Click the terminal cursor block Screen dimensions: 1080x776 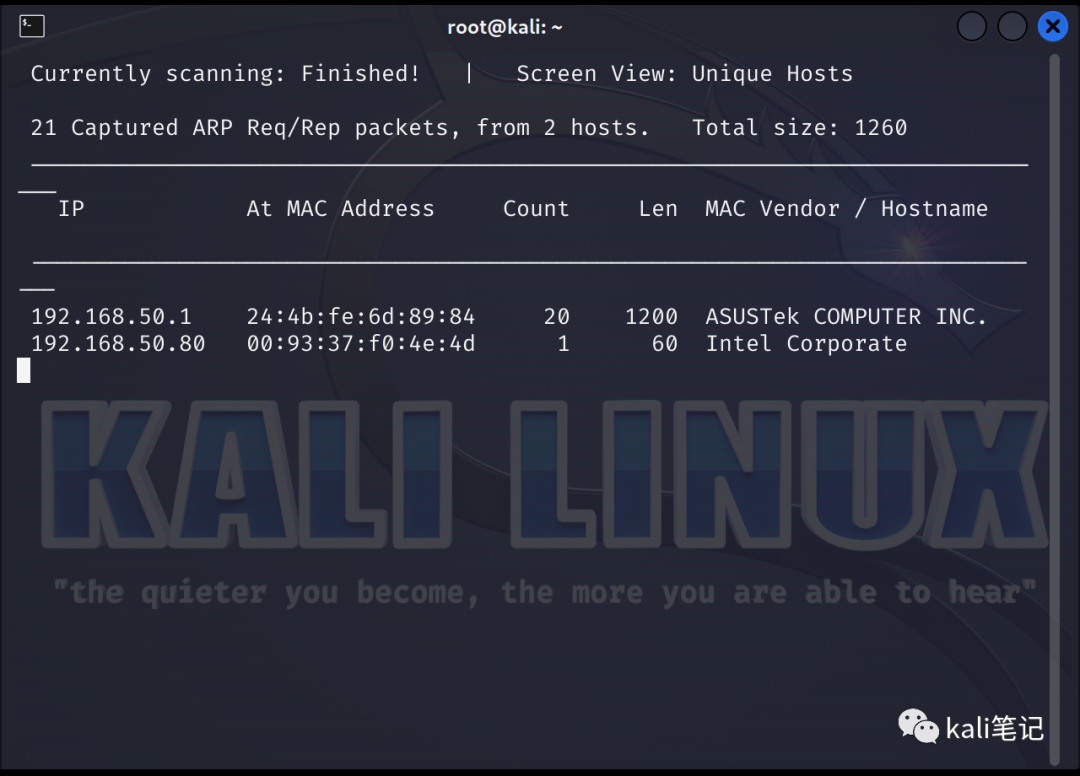click(24, 370)
